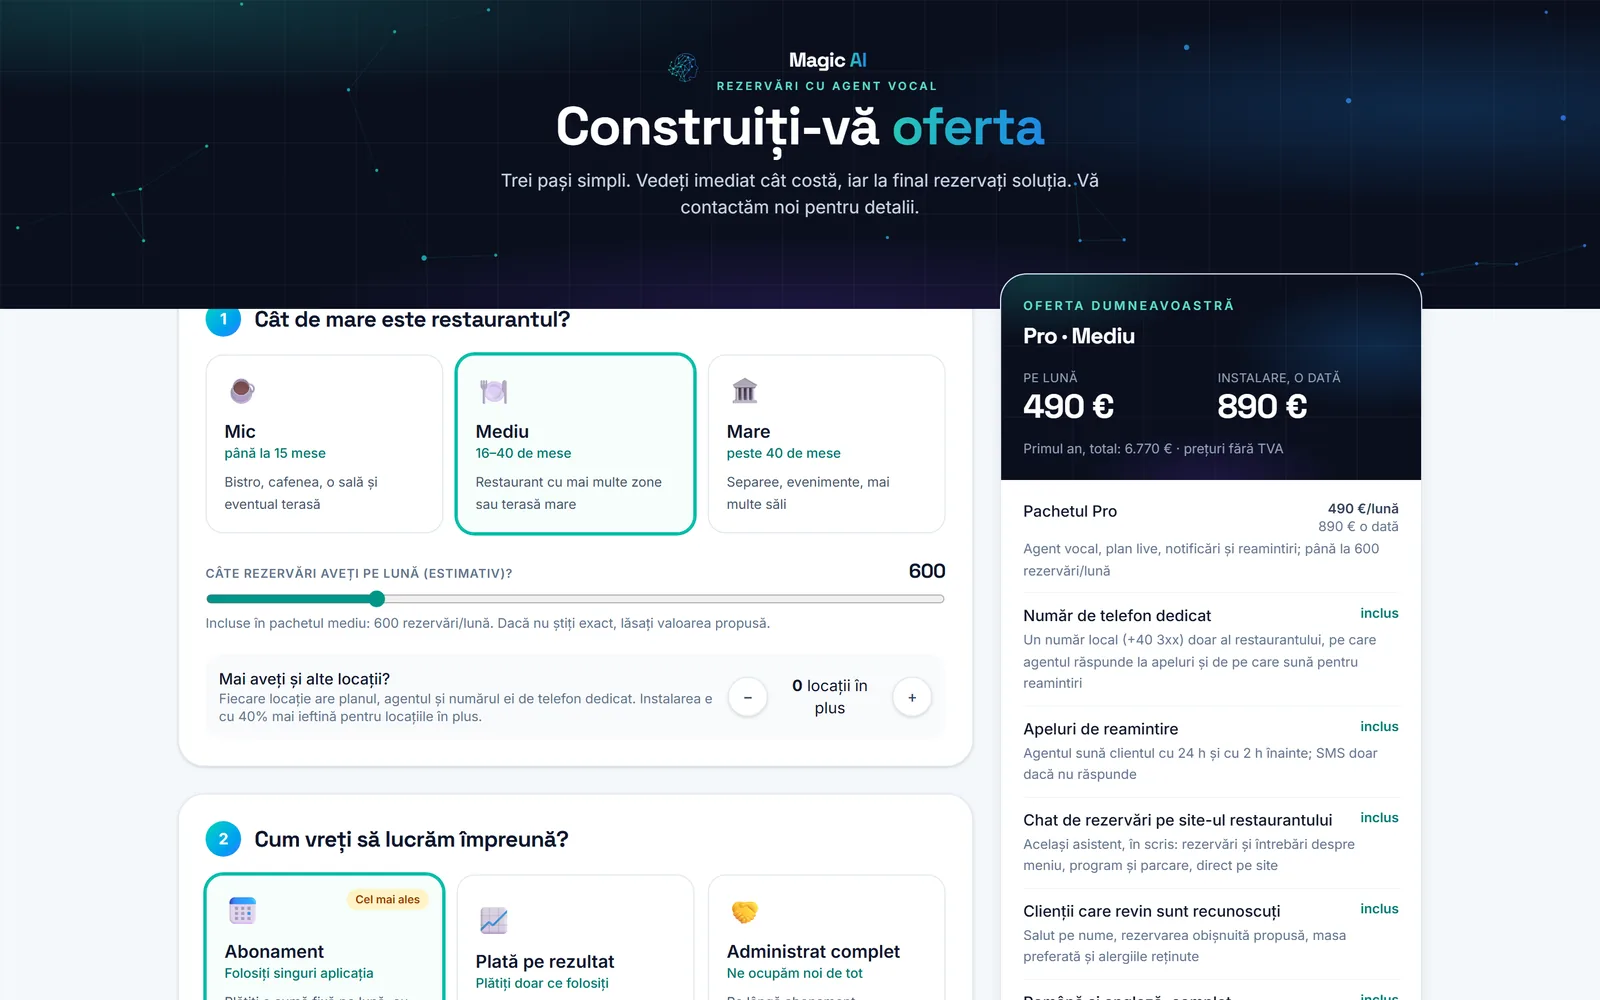Choose the Administrat complet plan
Viewport: 1600px width, 1000px height.
pyautogui.click(x=826, y=937)
